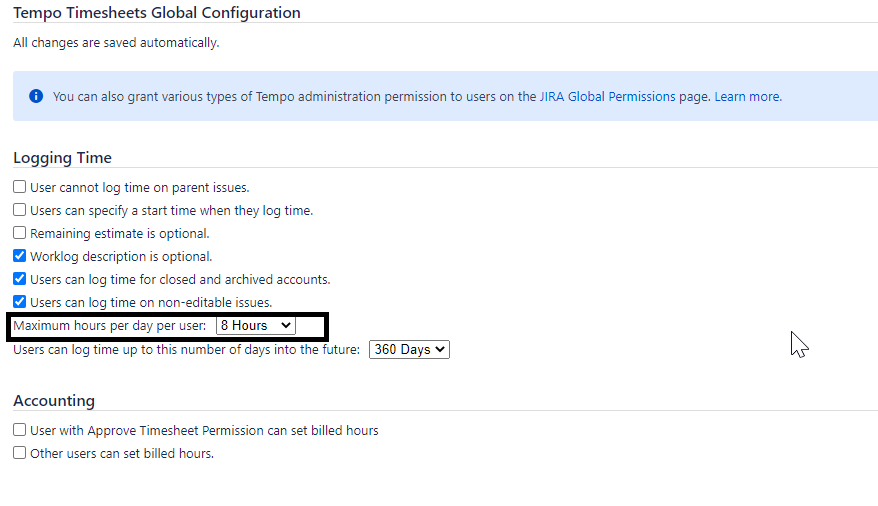Uncheck 'Worklog description is optional'
The height and width of the screenshot is (506, 878).
click(x=20, y=256)
